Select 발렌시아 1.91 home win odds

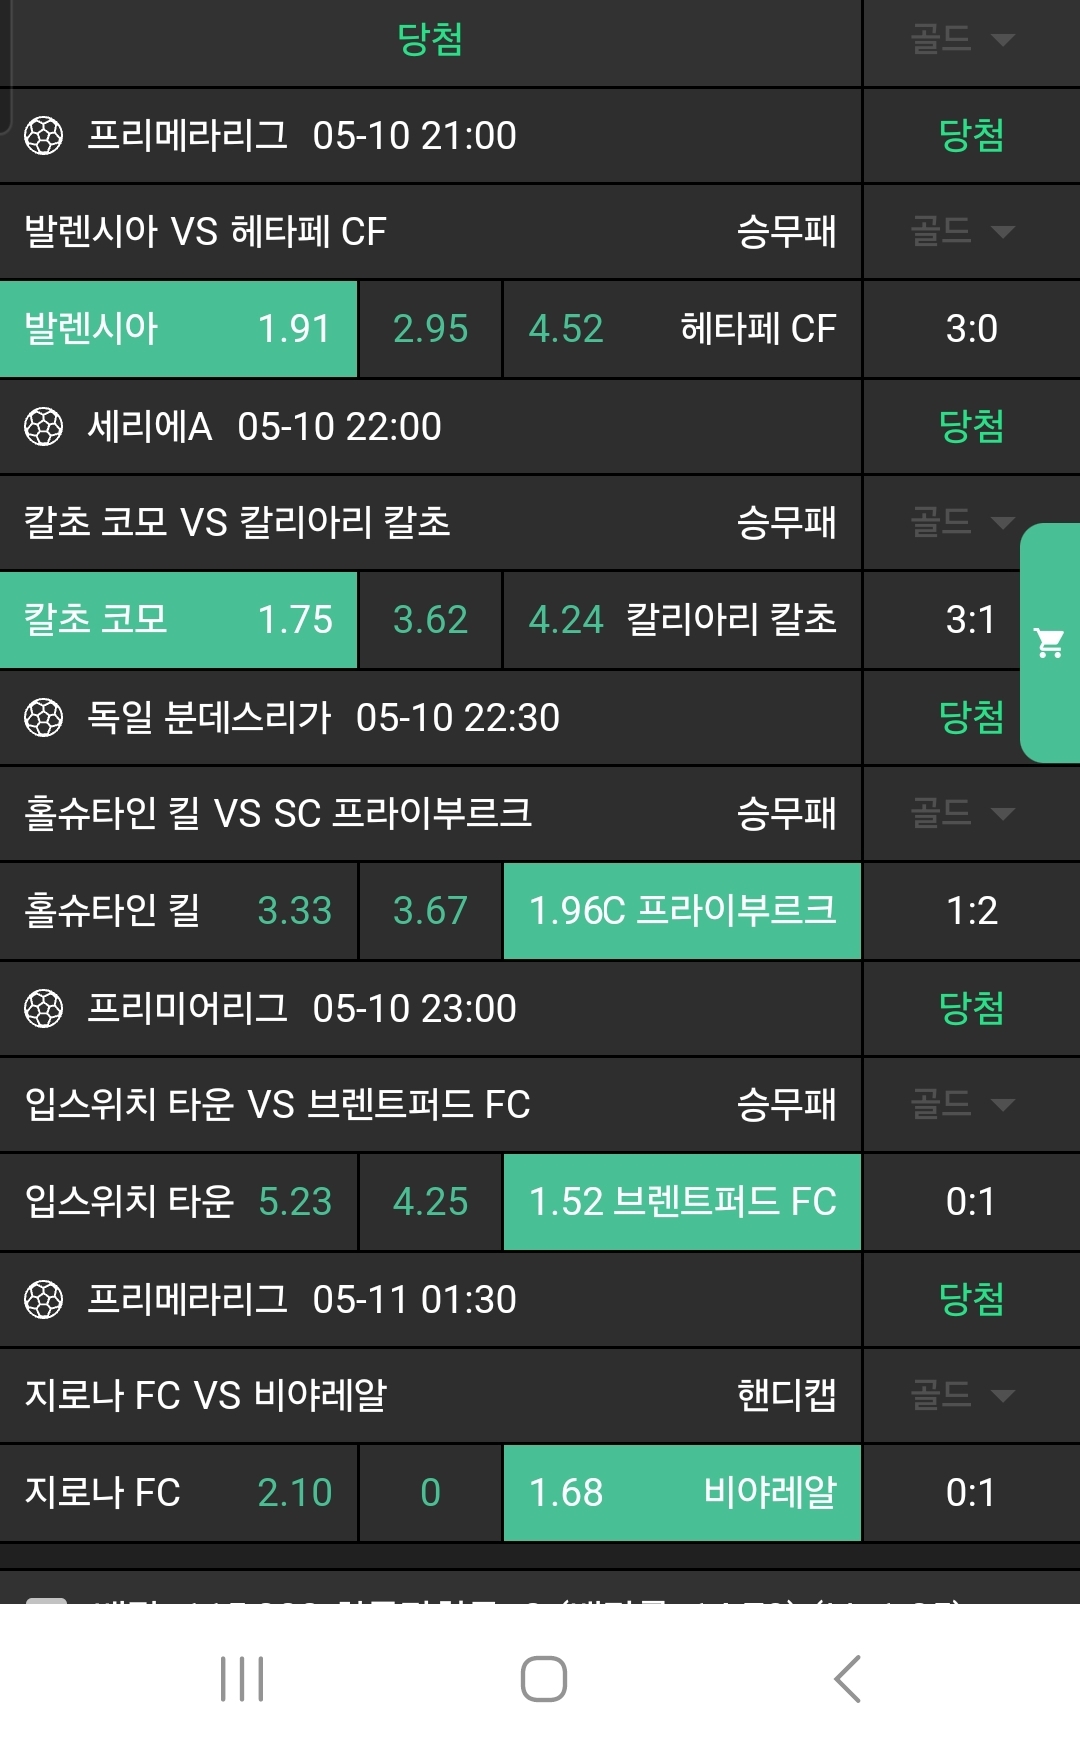coord(178,329)
